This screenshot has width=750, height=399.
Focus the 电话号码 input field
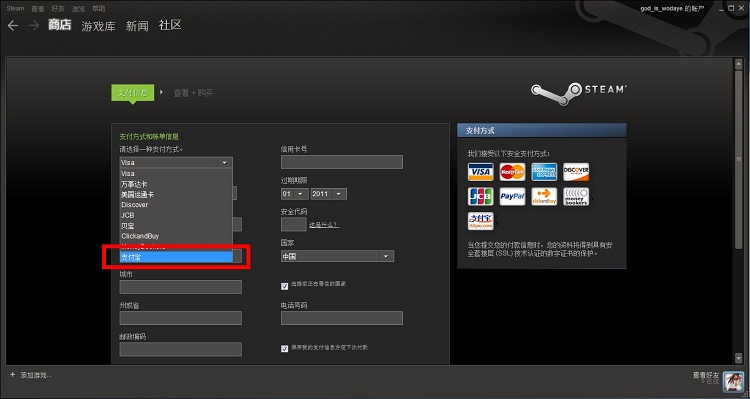342,318
